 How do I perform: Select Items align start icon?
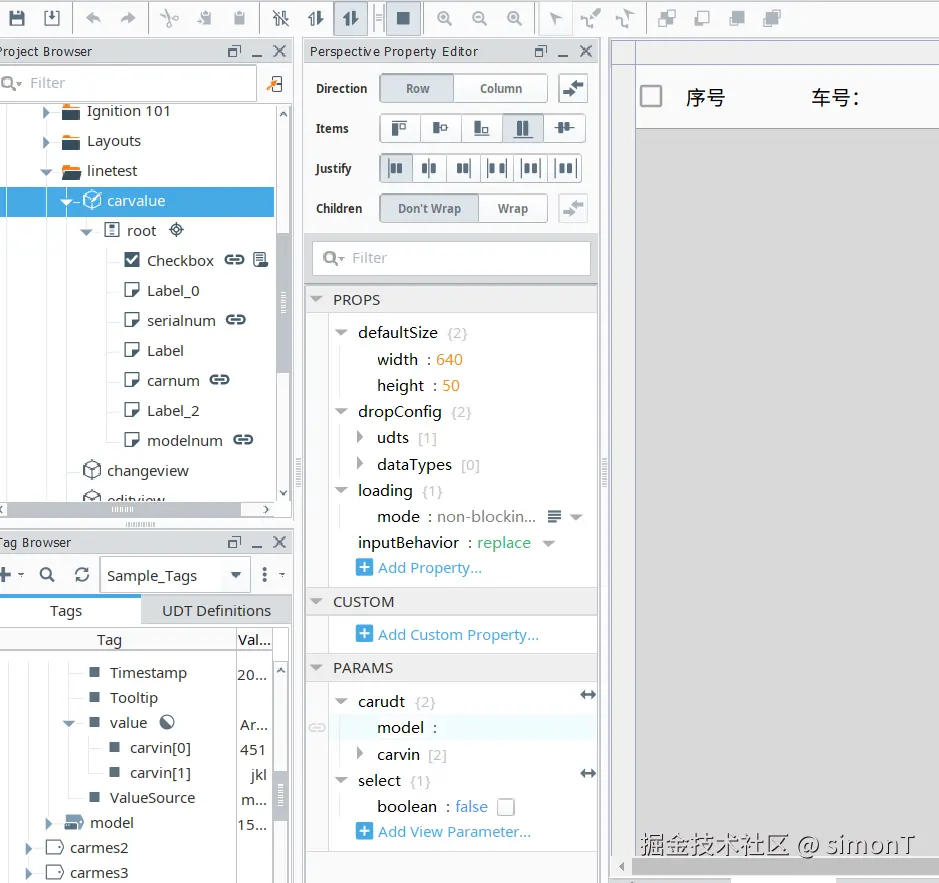tap(399, 128)
